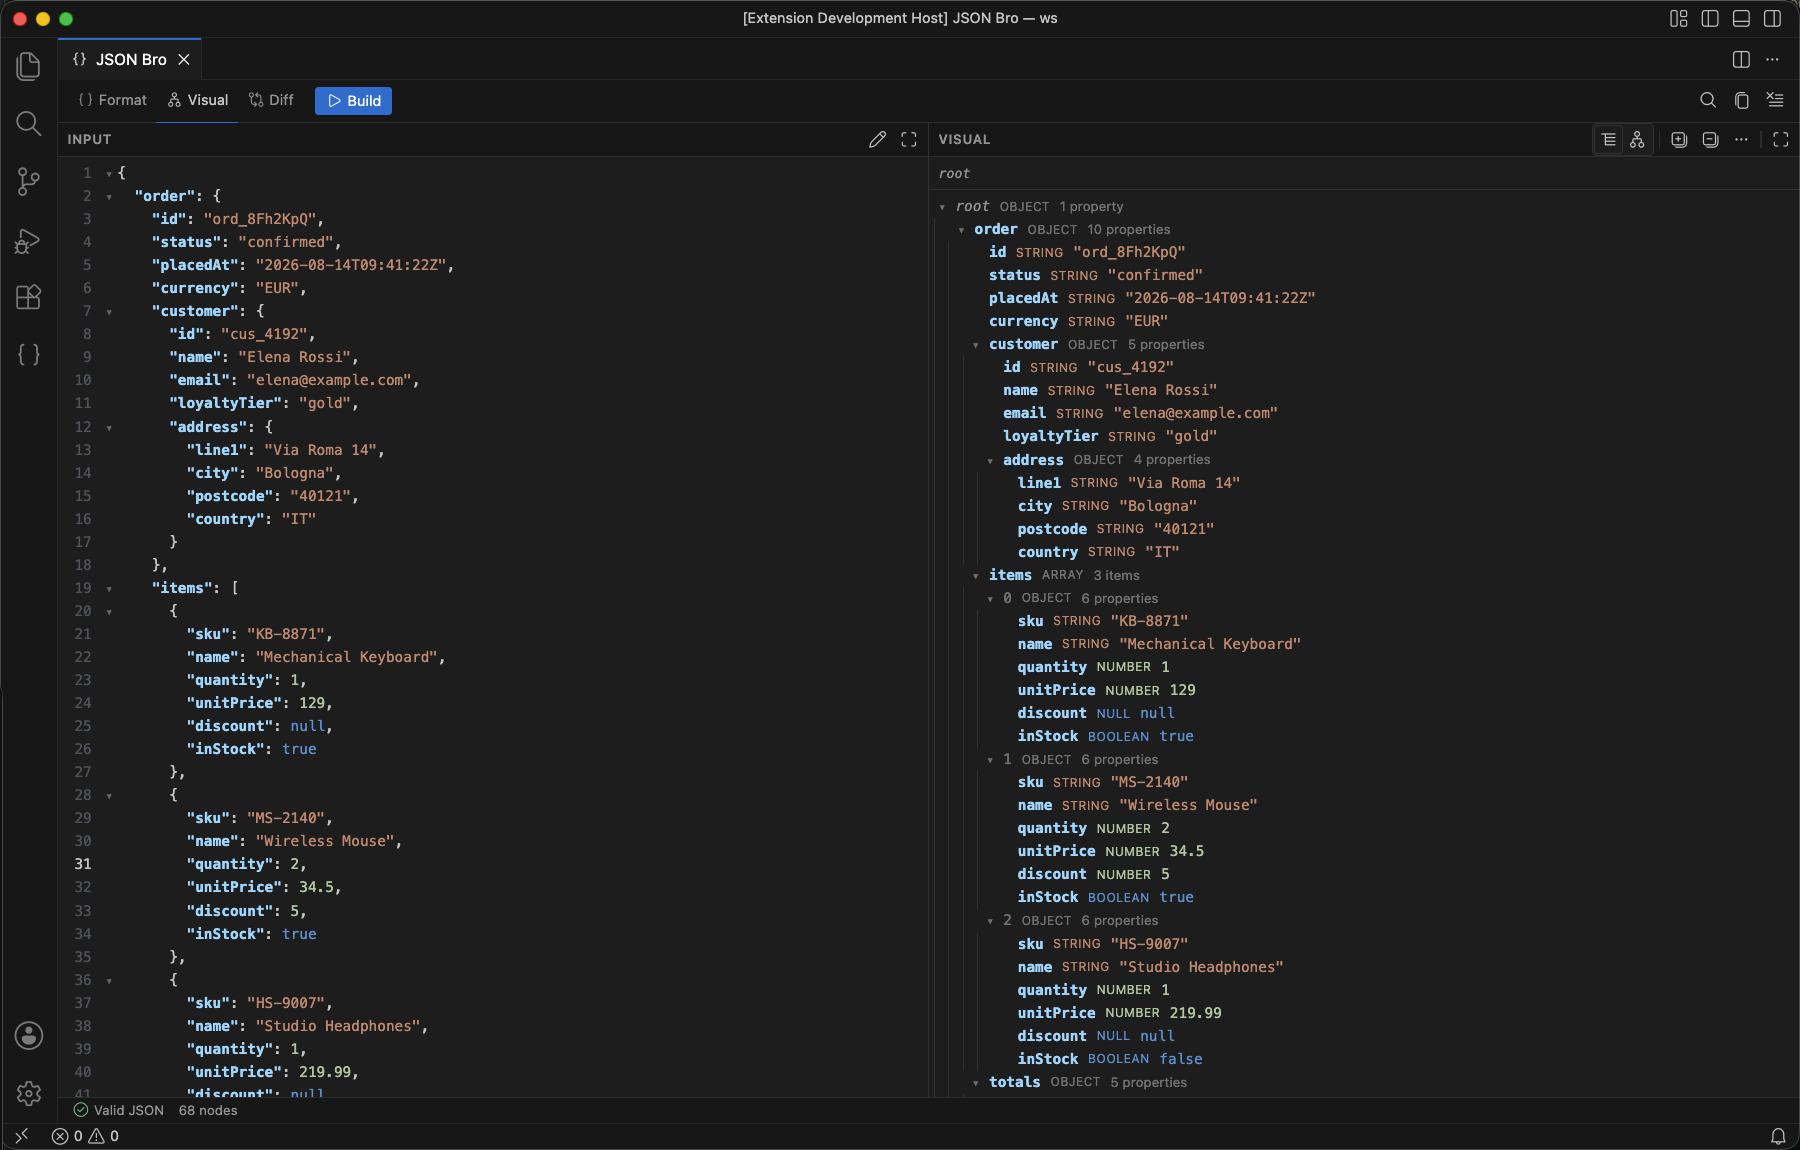The width and height of the screenshot is (1800, 1150).
Task: Maximize the INPUT panel with fullscreen icon
Action: pyautogui.click(x=908, y=140)
